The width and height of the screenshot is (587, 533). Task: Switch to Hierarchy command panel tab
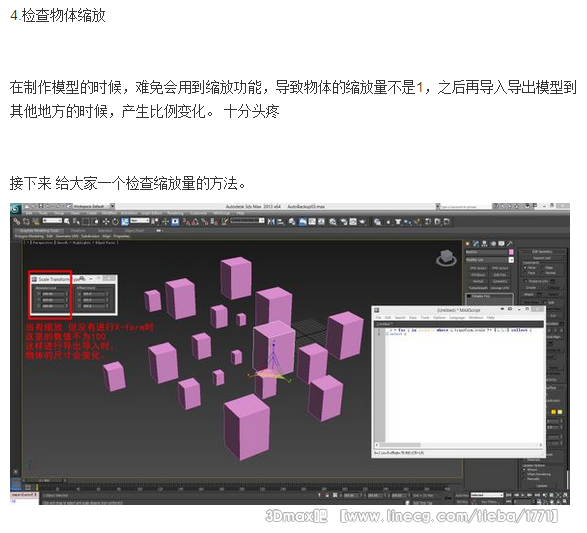point(484,243)
